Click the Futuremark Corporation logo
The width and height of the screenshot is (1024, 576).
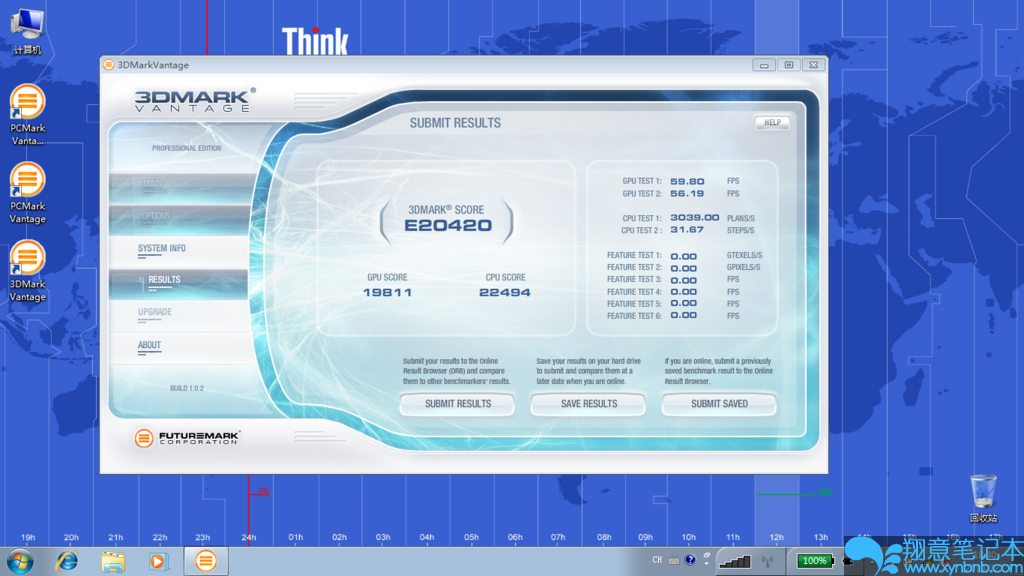click(x=187, y=438)
